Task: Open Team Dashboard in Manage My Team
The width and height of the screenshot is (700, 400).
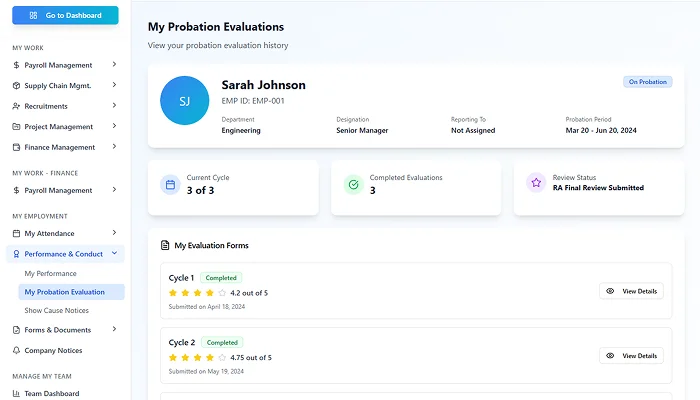Action: [52, 393]
